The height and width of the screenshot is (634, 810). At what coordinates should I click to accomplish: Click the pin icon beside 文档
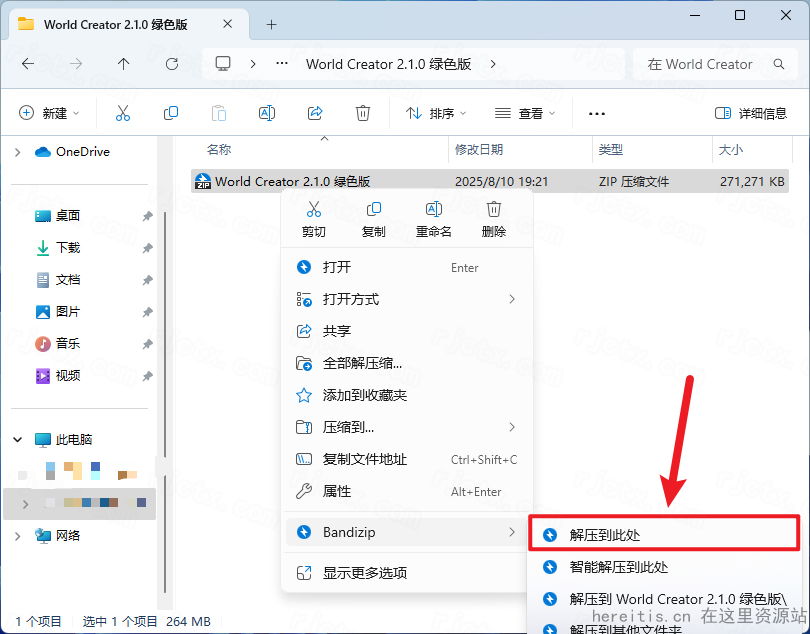(148, 280)
